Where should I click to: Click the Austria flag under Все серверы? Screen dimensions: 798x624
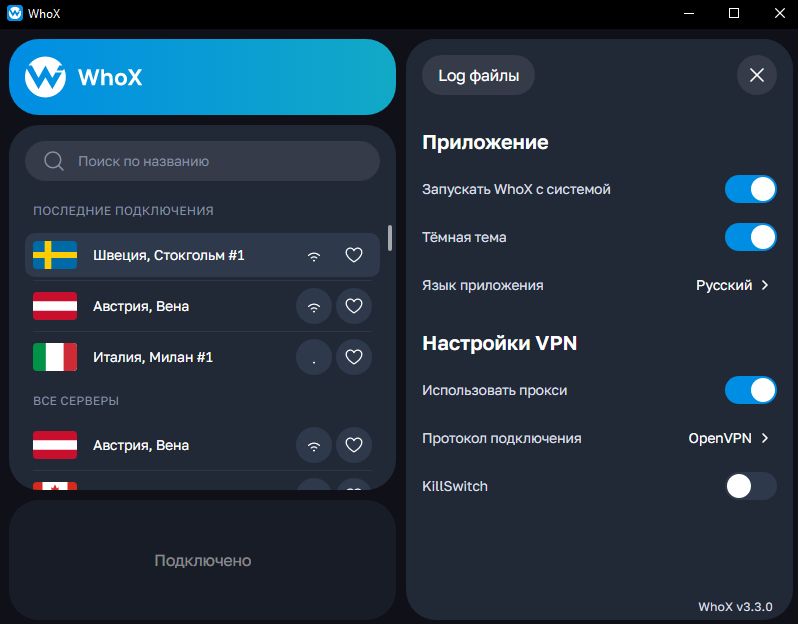55,445
